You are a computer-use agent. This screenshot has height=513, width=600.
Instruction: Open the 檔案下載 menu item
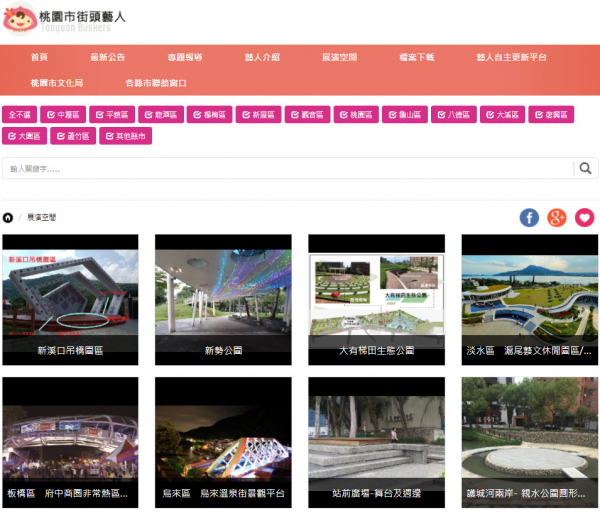coord(416,58)
